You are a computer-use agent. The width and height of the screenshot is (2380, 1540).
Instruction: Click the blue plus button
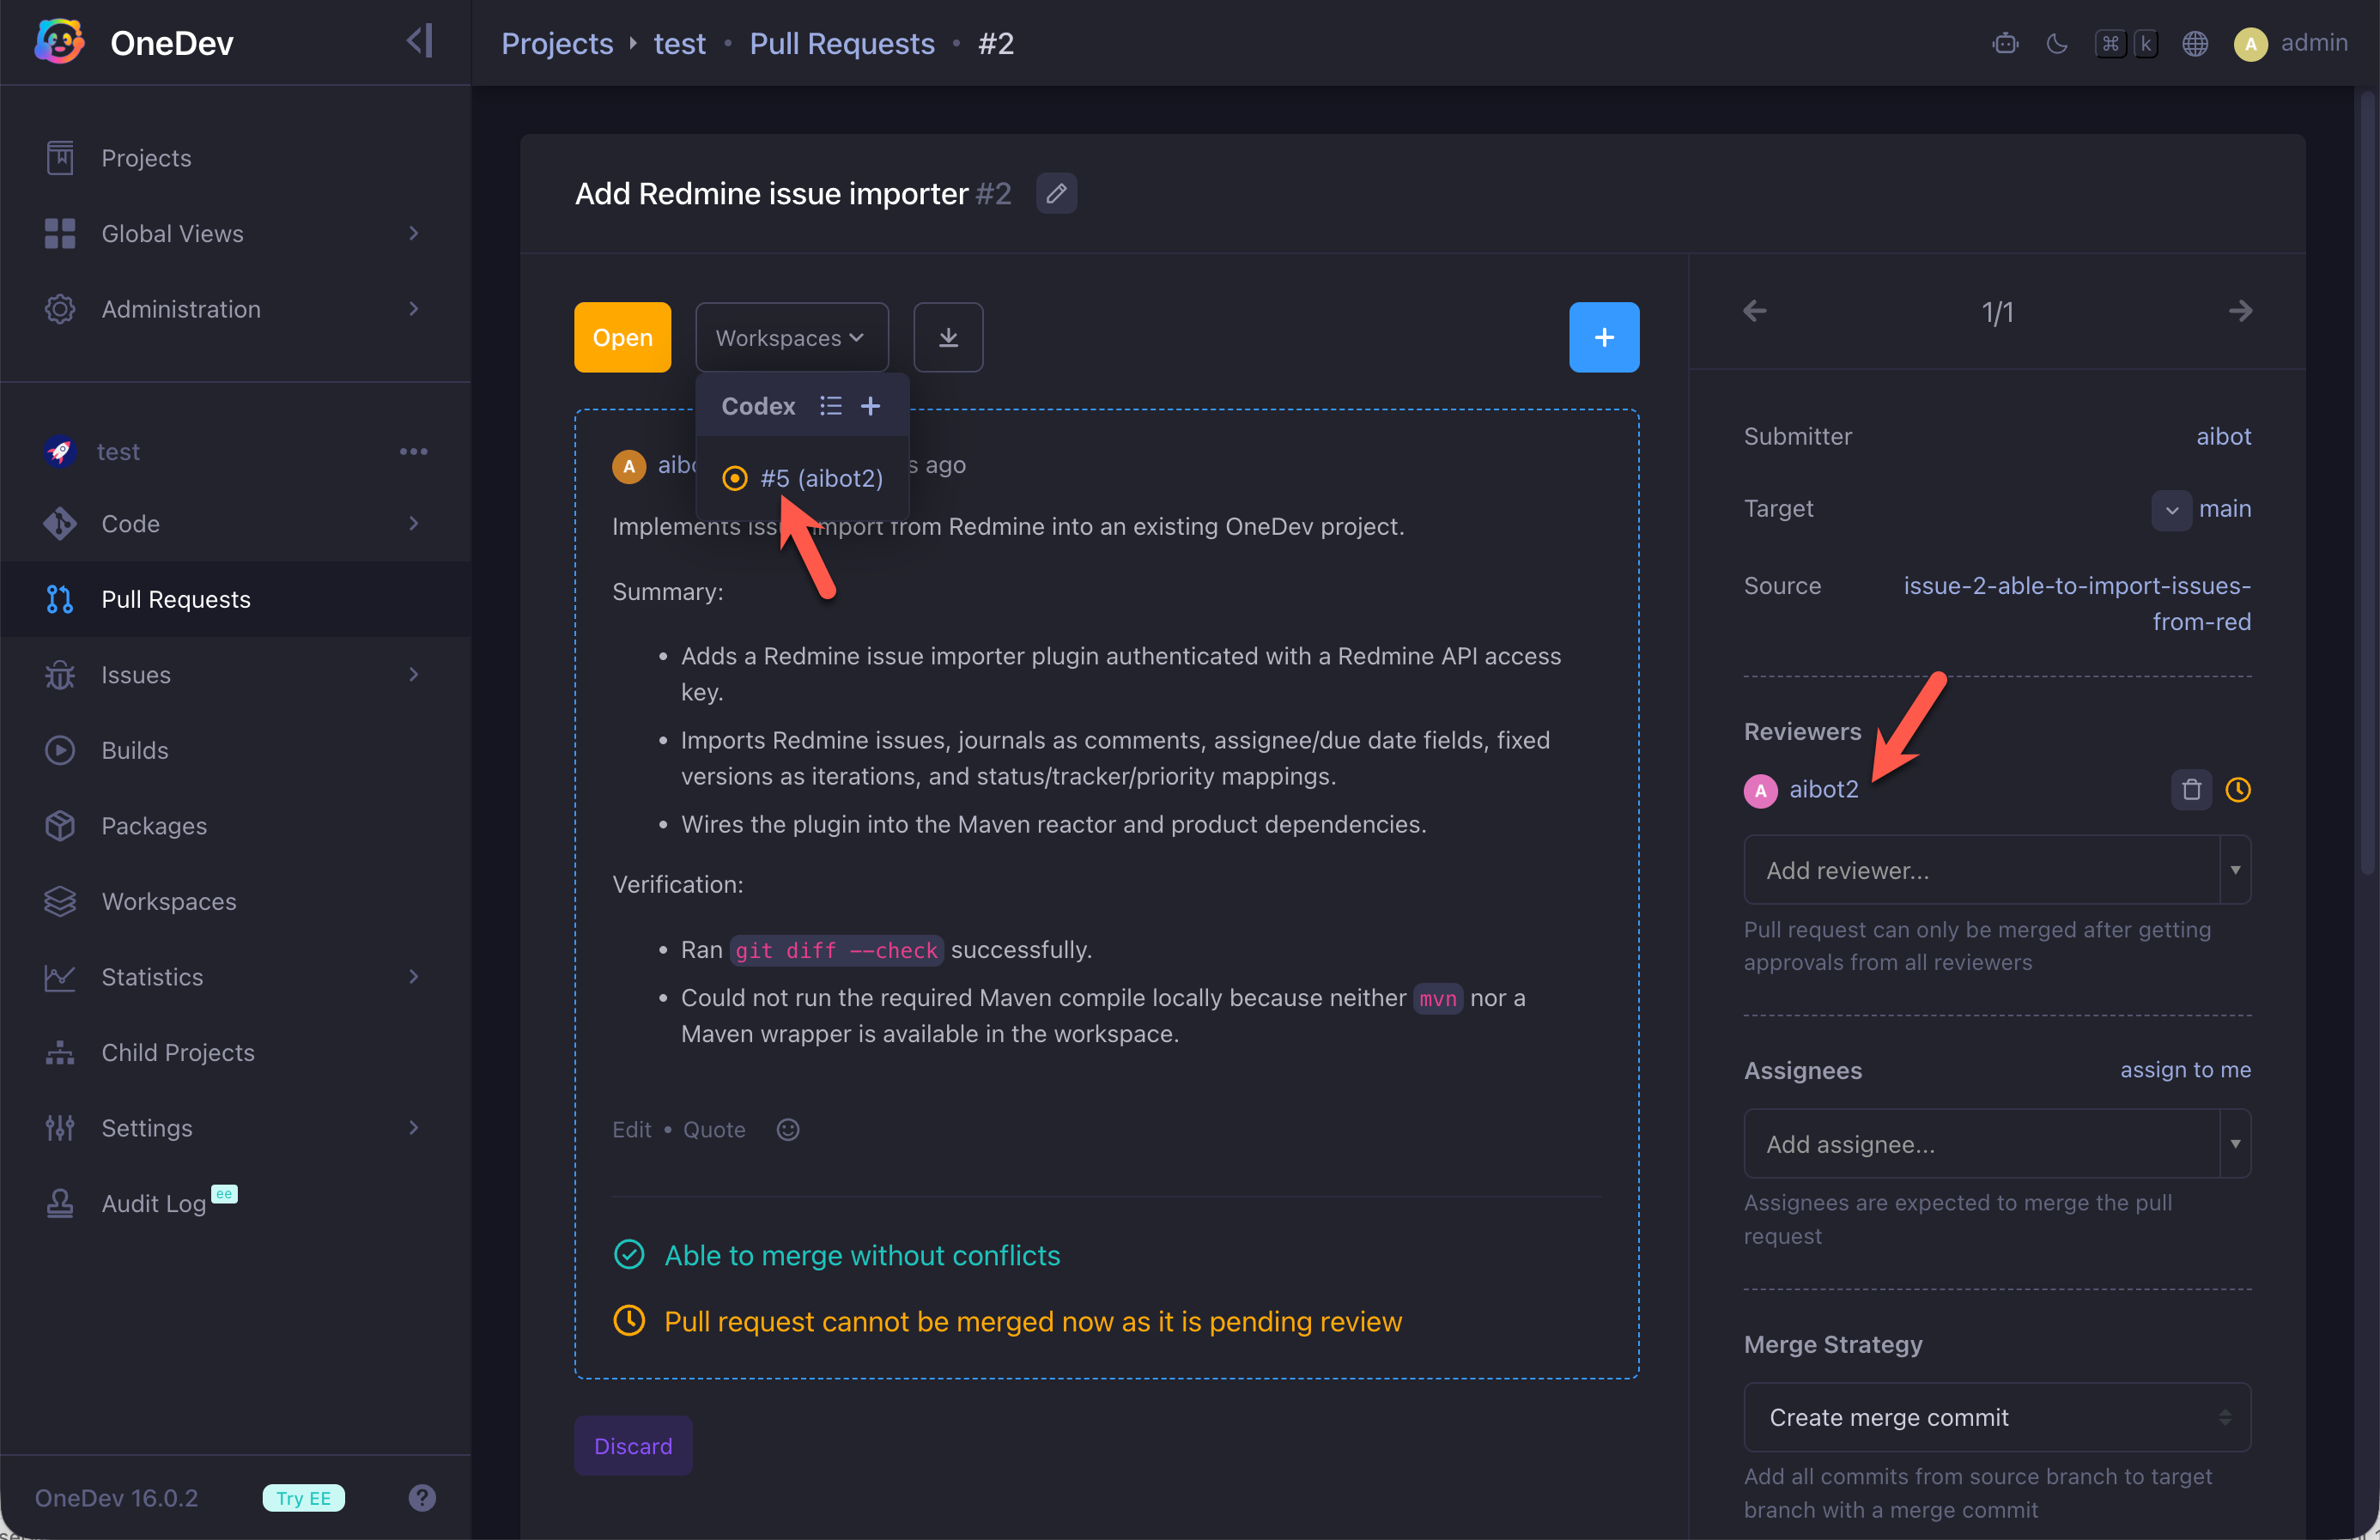click(1604, 338)
